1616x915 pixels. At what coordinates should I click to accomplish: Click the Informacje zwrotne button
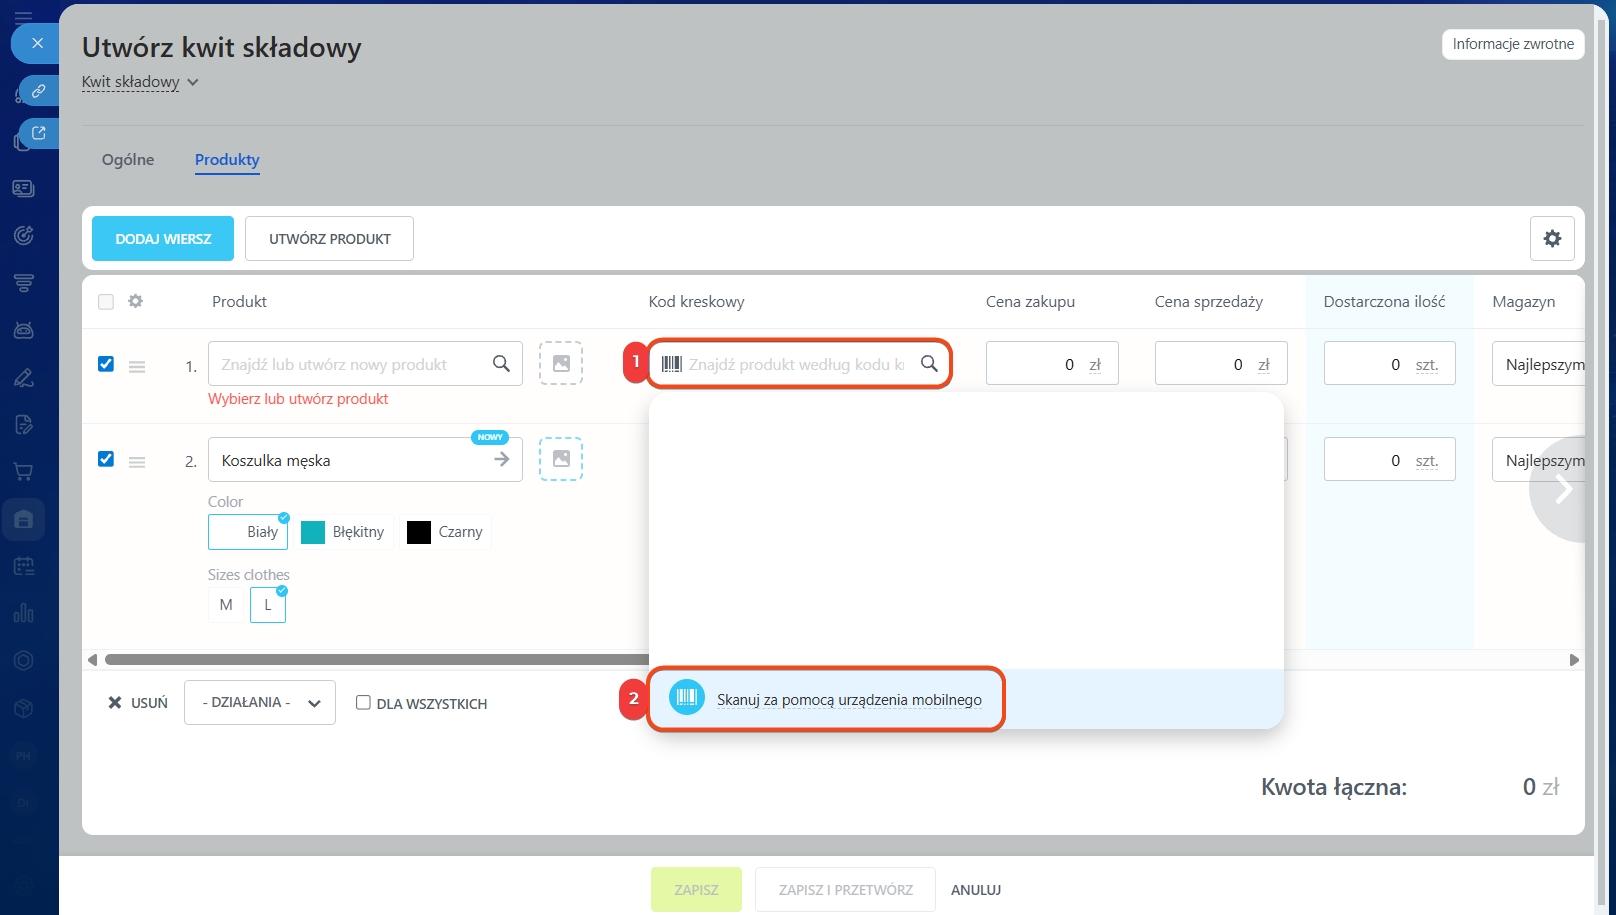pyautogui.click(x=1513, y=44)
